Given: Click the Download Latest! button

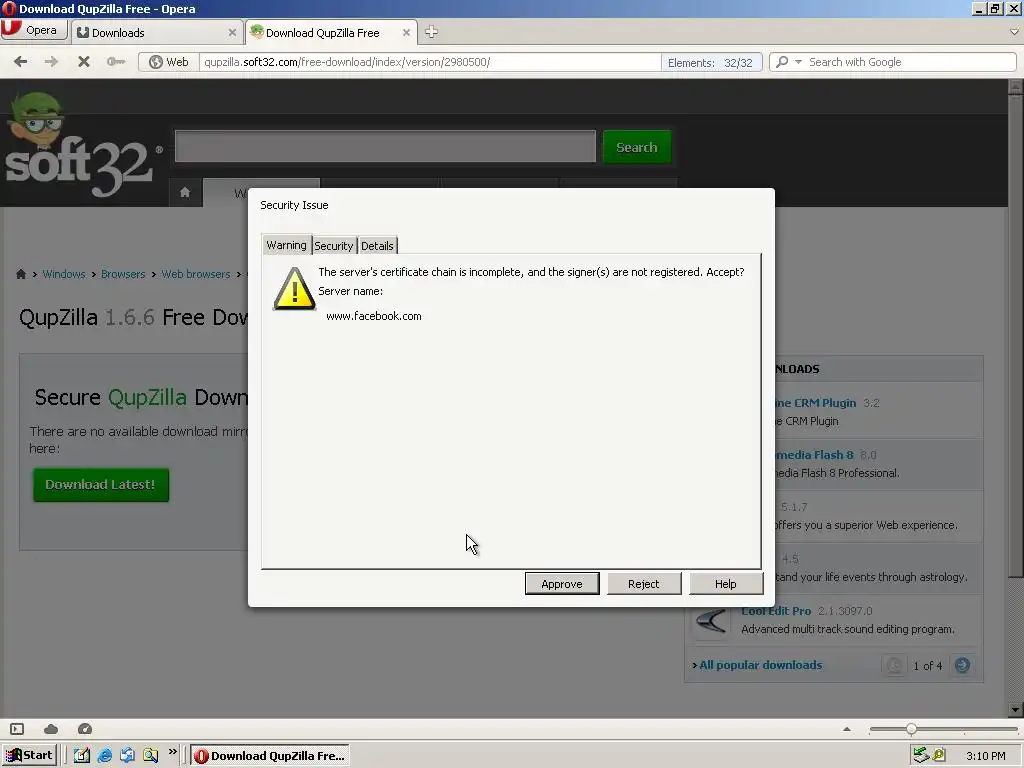Looking at the screenshot, I should (x=101, y=485).
